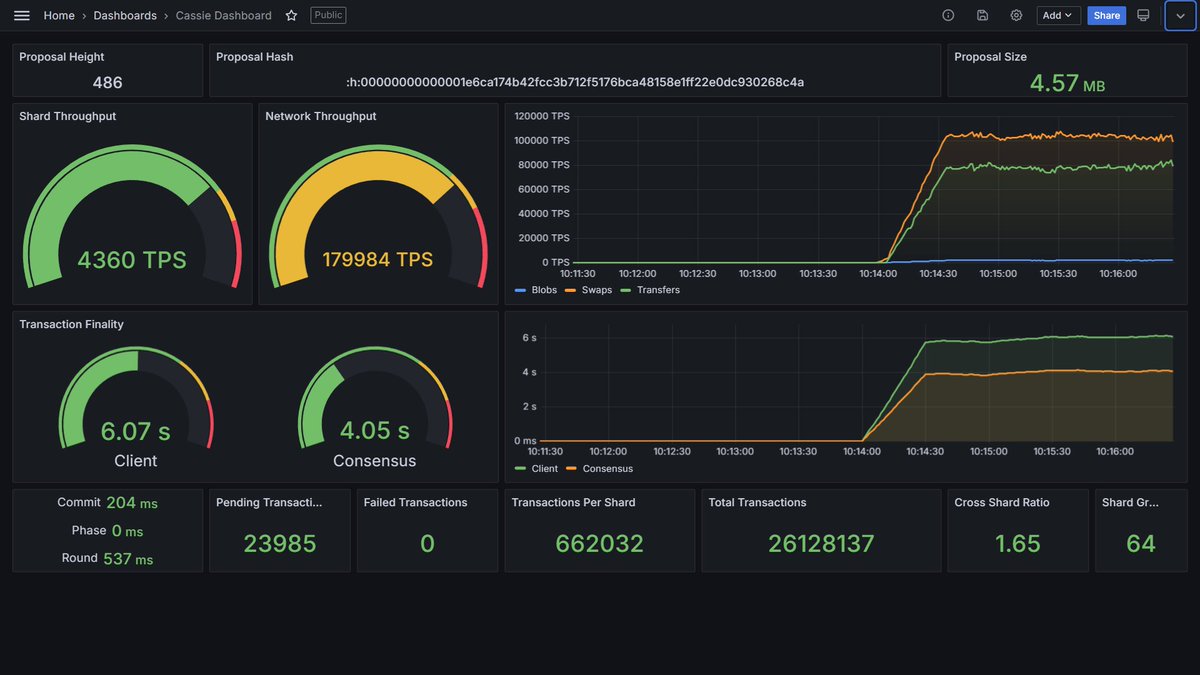Switch to TV kiosk view mode

(1144, 15)
